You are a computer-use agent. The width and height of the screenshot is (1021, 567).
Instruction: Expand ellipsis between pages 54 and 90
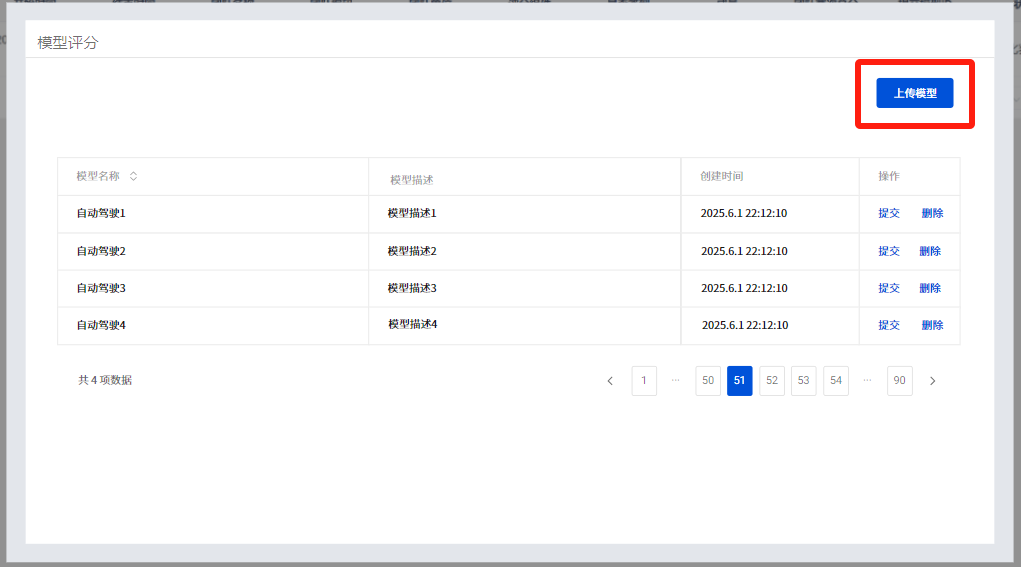coord(867,381)
